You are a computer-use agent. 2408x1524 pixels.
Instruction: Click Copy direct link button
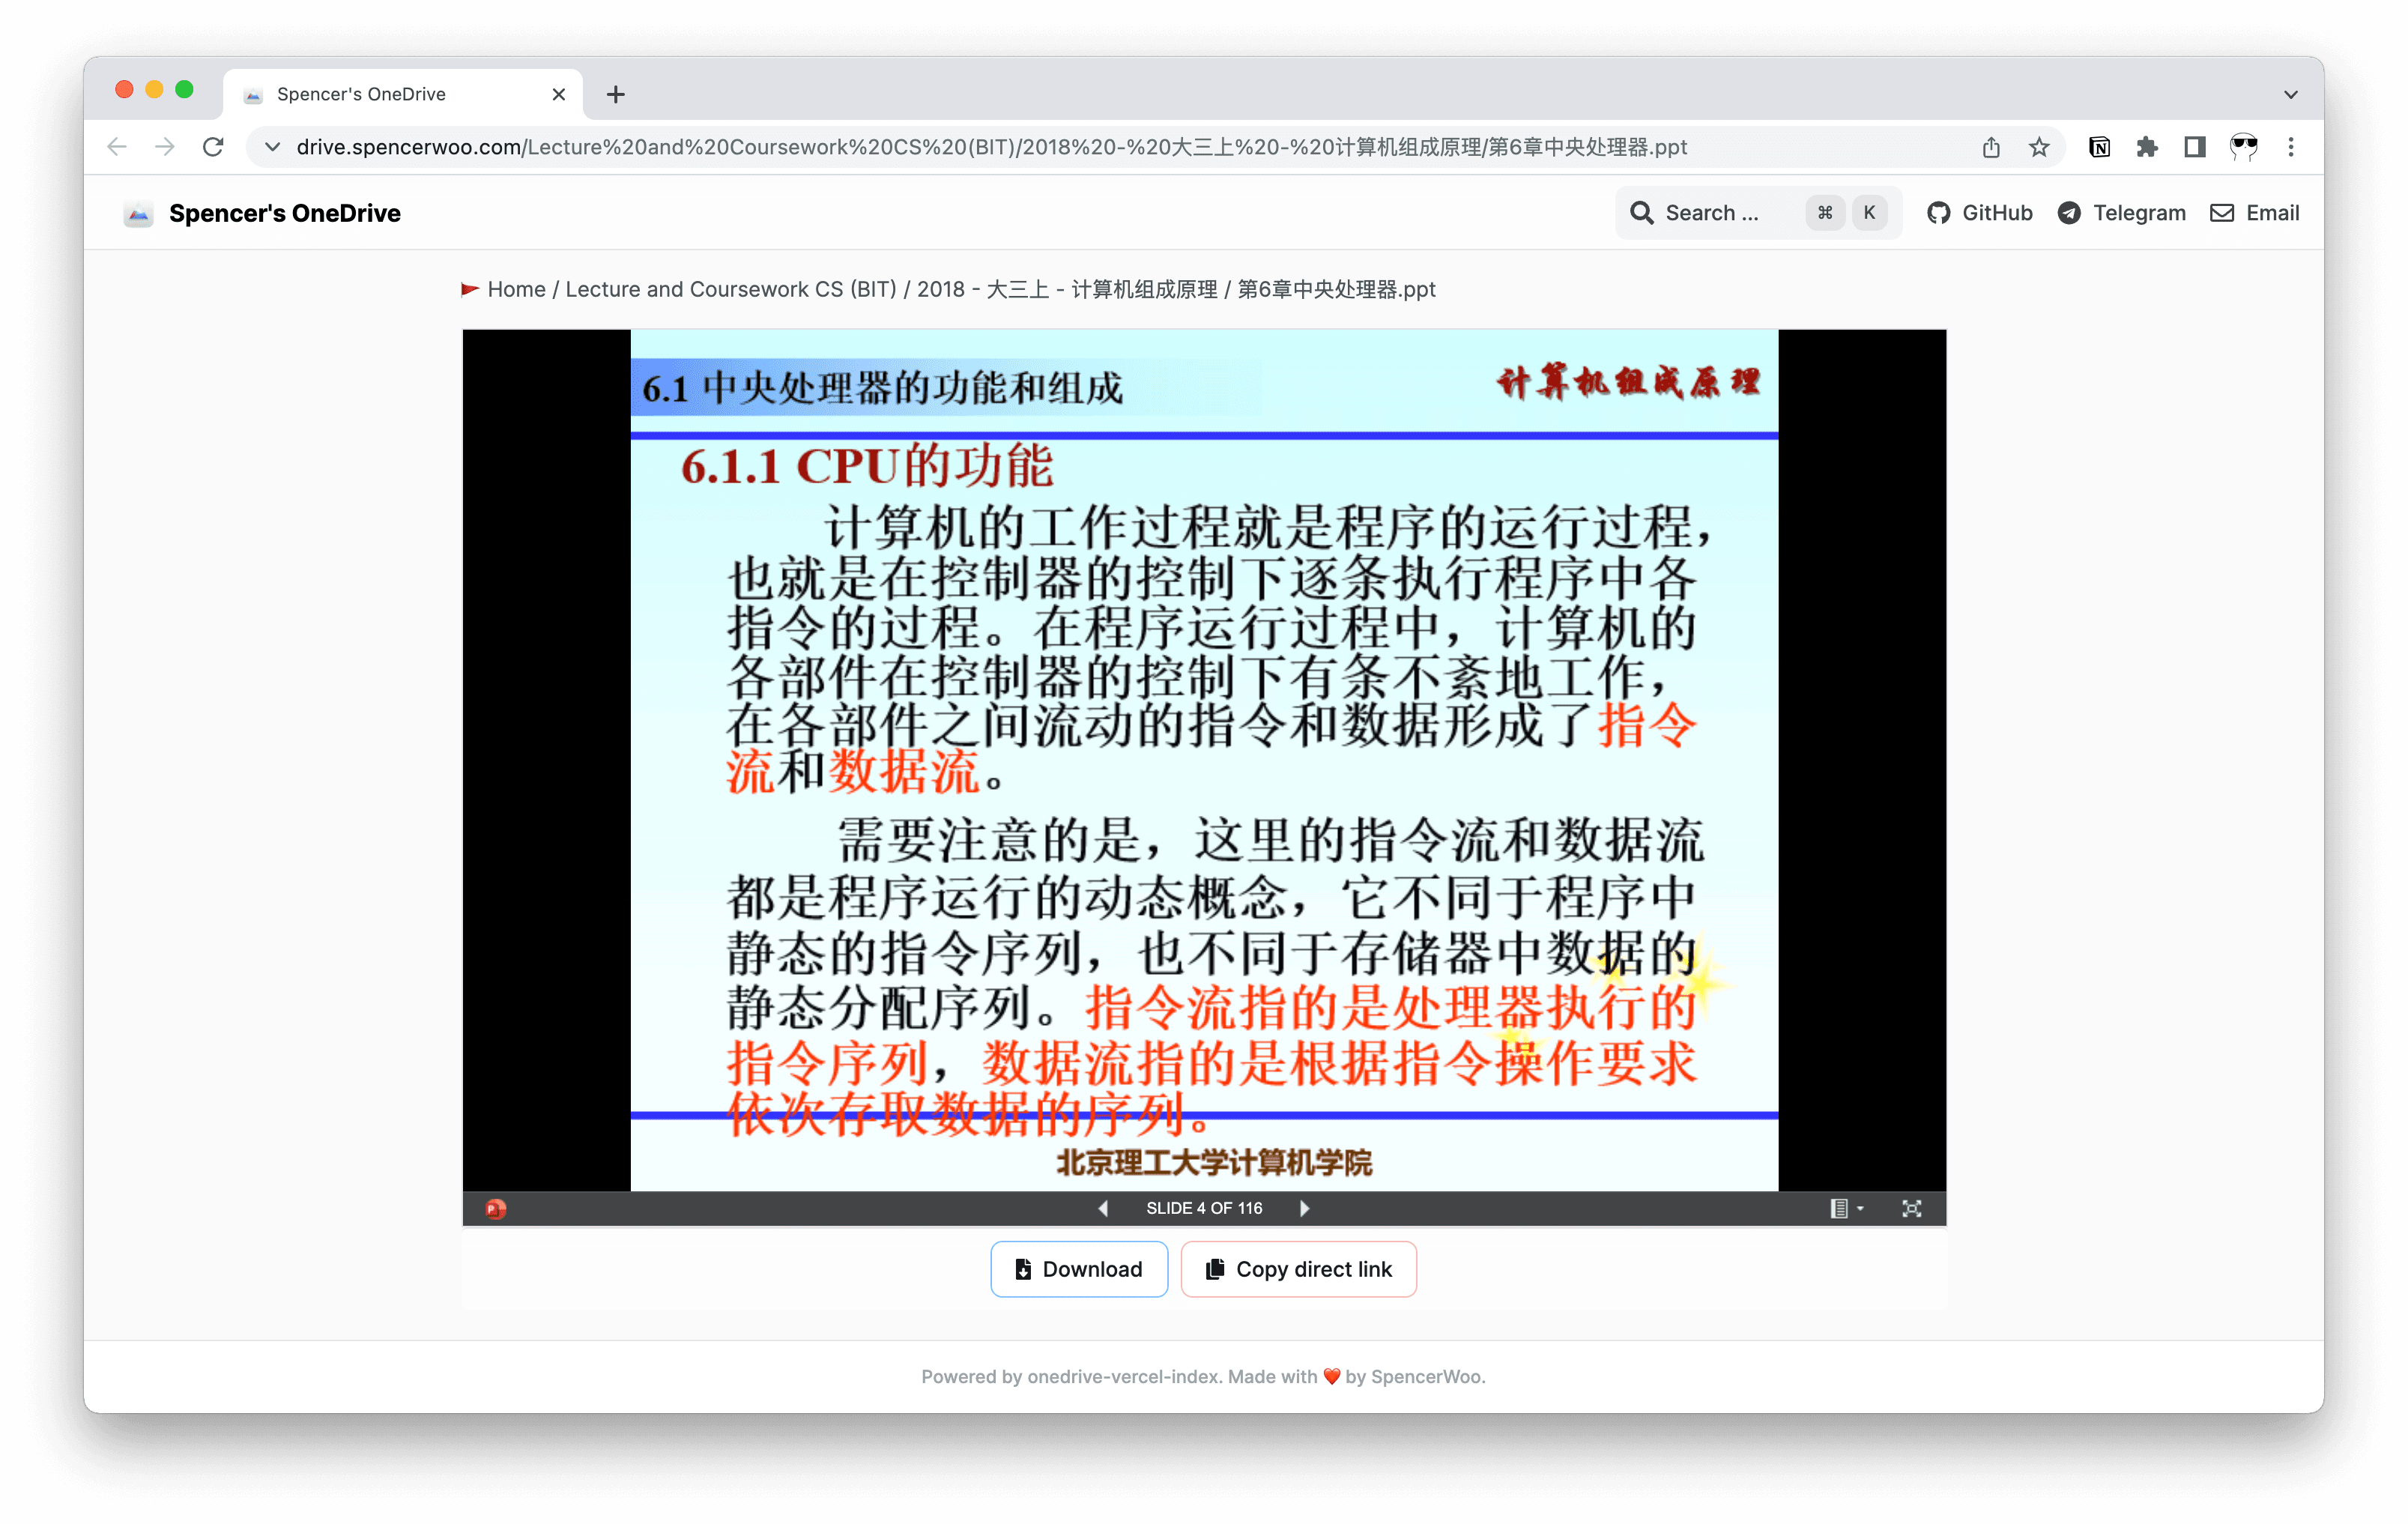click(x=1298, y=1269)
